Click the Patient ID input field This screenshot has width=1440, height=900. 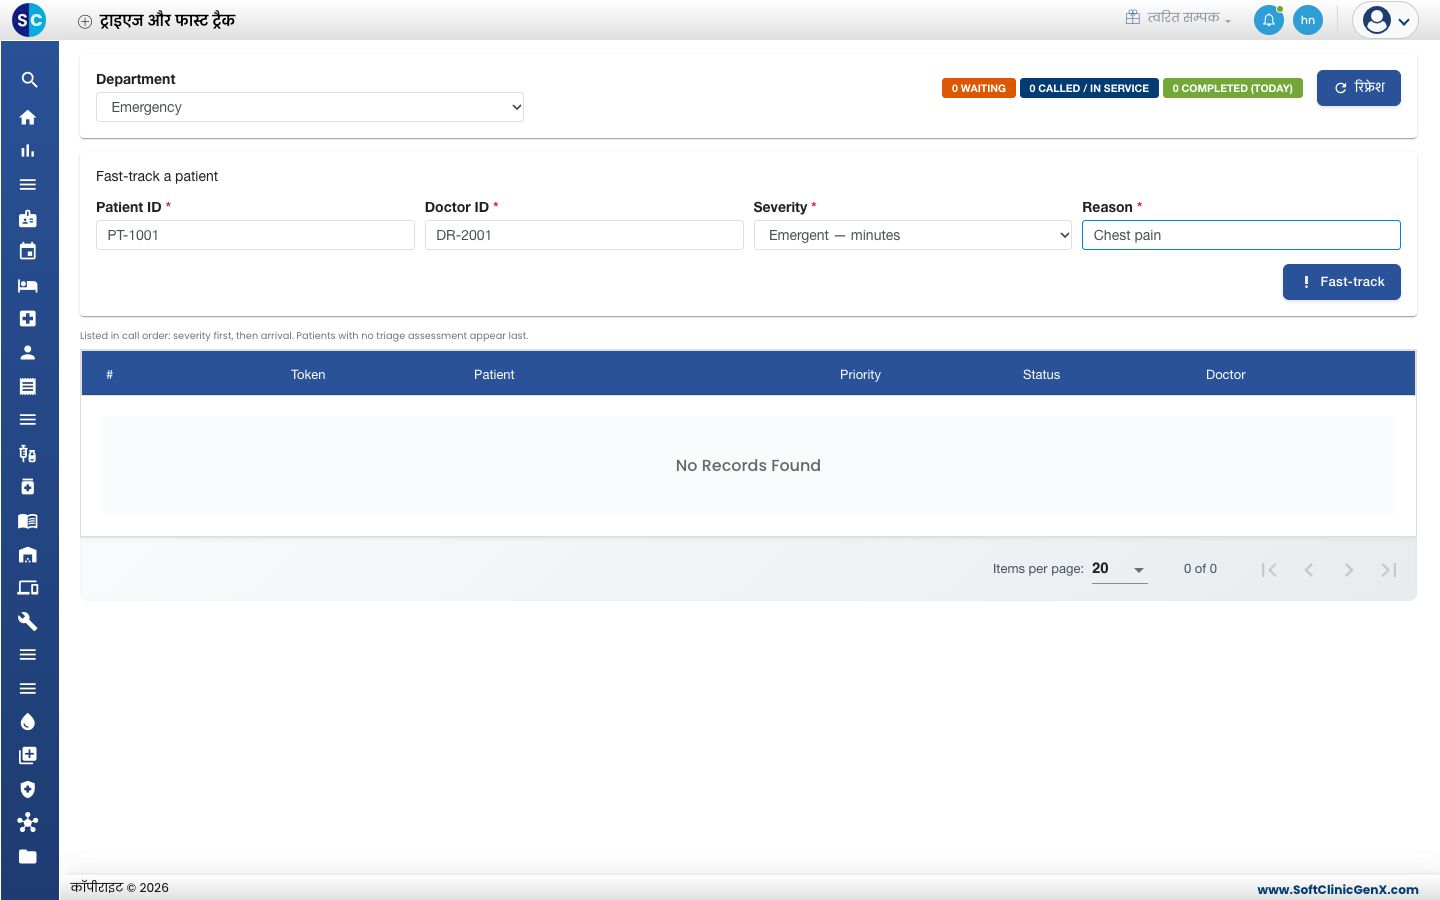tap(255, 235)
